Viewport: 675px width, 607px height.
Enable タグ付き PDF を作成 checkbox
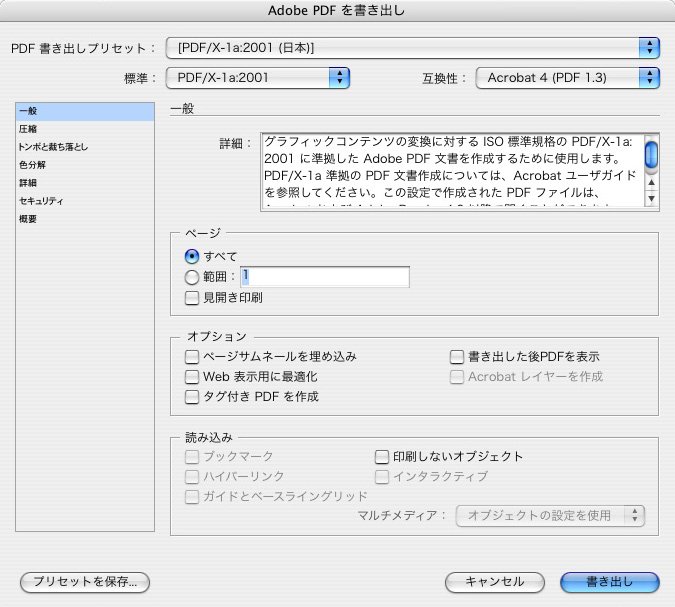click(192, 396)
